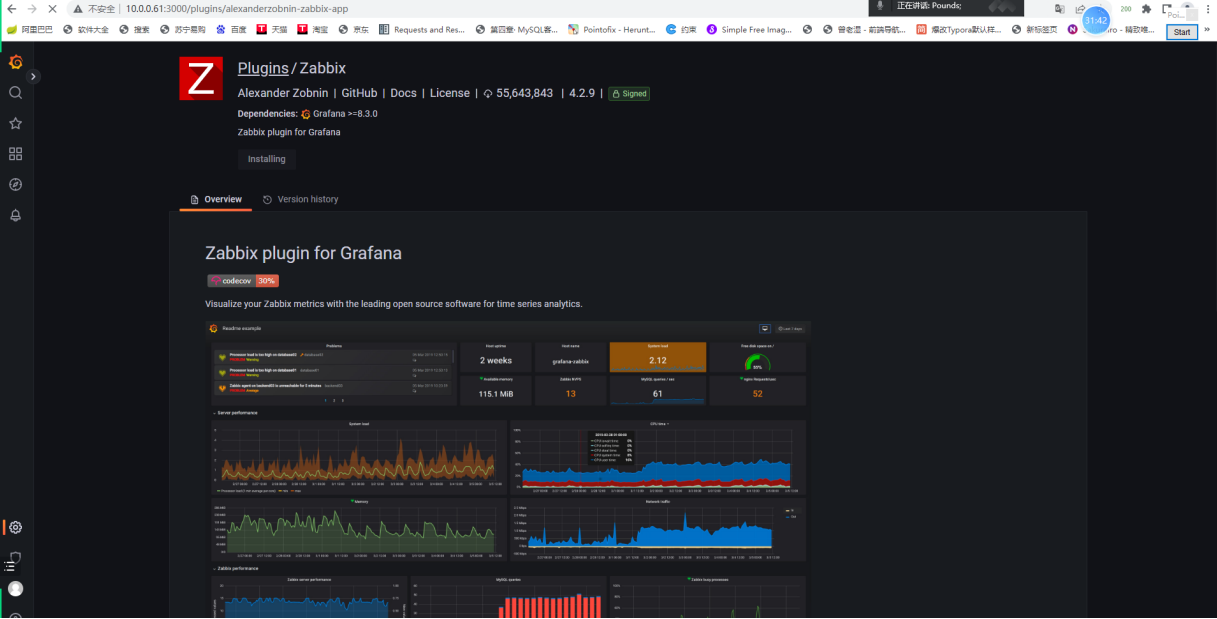Open the plugin Docs link
Screen dimensions: 1217x619
[x=403, y=93]
